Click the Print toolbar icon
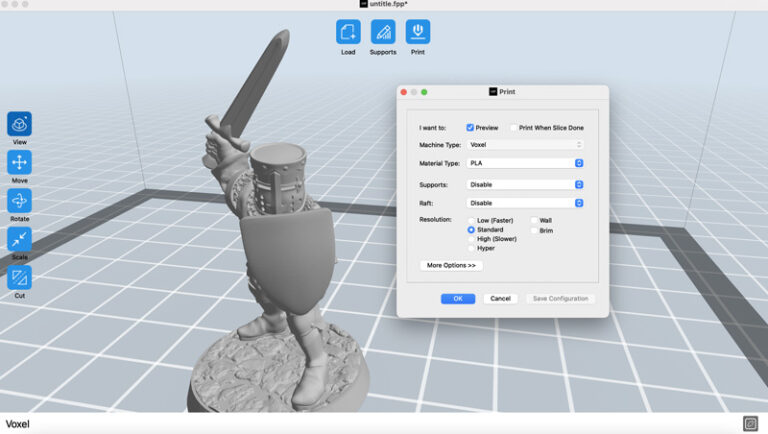Image resolution: width=768 pixels, height=434 pixels. click(x=418, y=31)
